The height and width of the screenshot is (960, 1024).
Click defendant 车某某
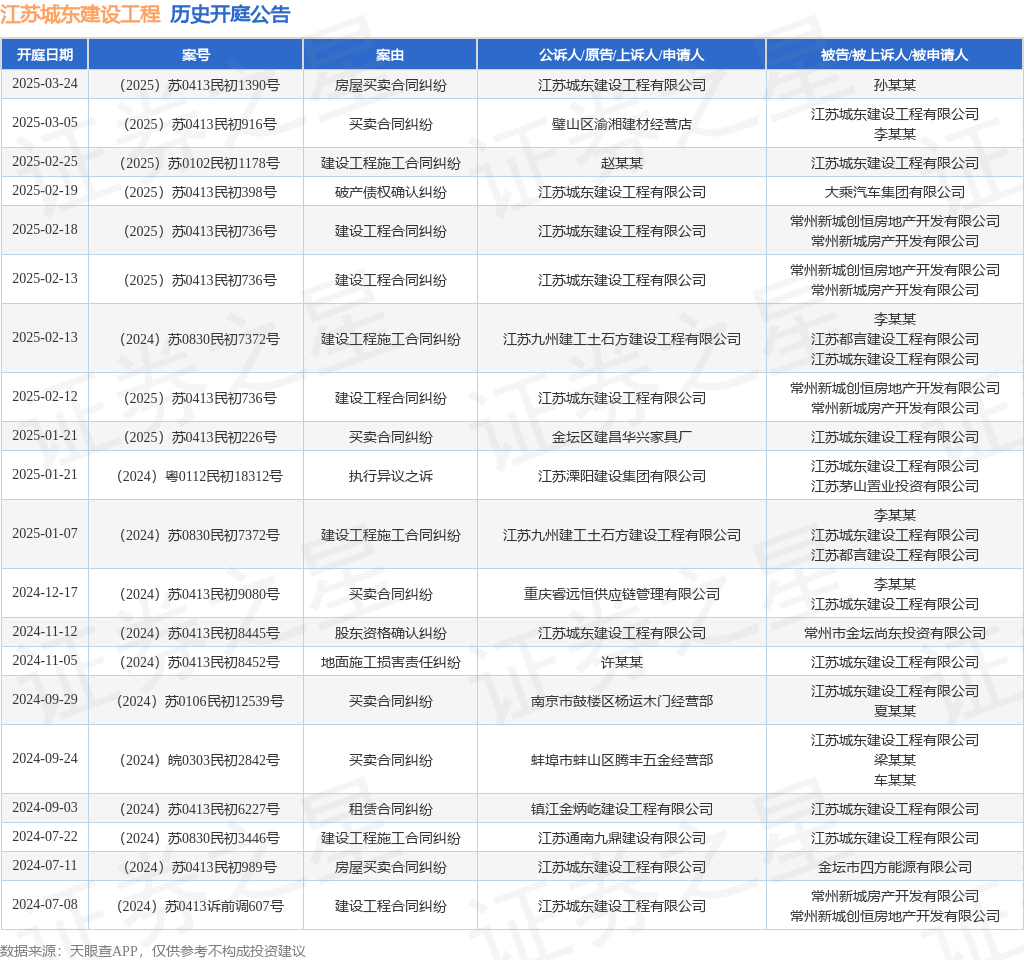pyautogui.click(x=894, y=780)
